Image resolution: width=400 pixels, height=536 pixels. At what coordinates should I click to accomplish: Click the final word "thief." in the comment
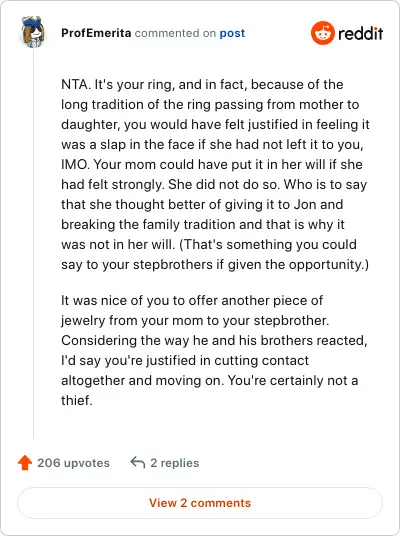tap(77, 400)
